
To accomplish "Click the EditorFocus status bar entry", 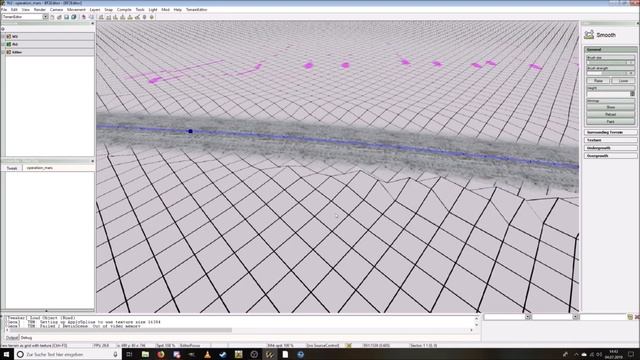I will click(190, 345).
